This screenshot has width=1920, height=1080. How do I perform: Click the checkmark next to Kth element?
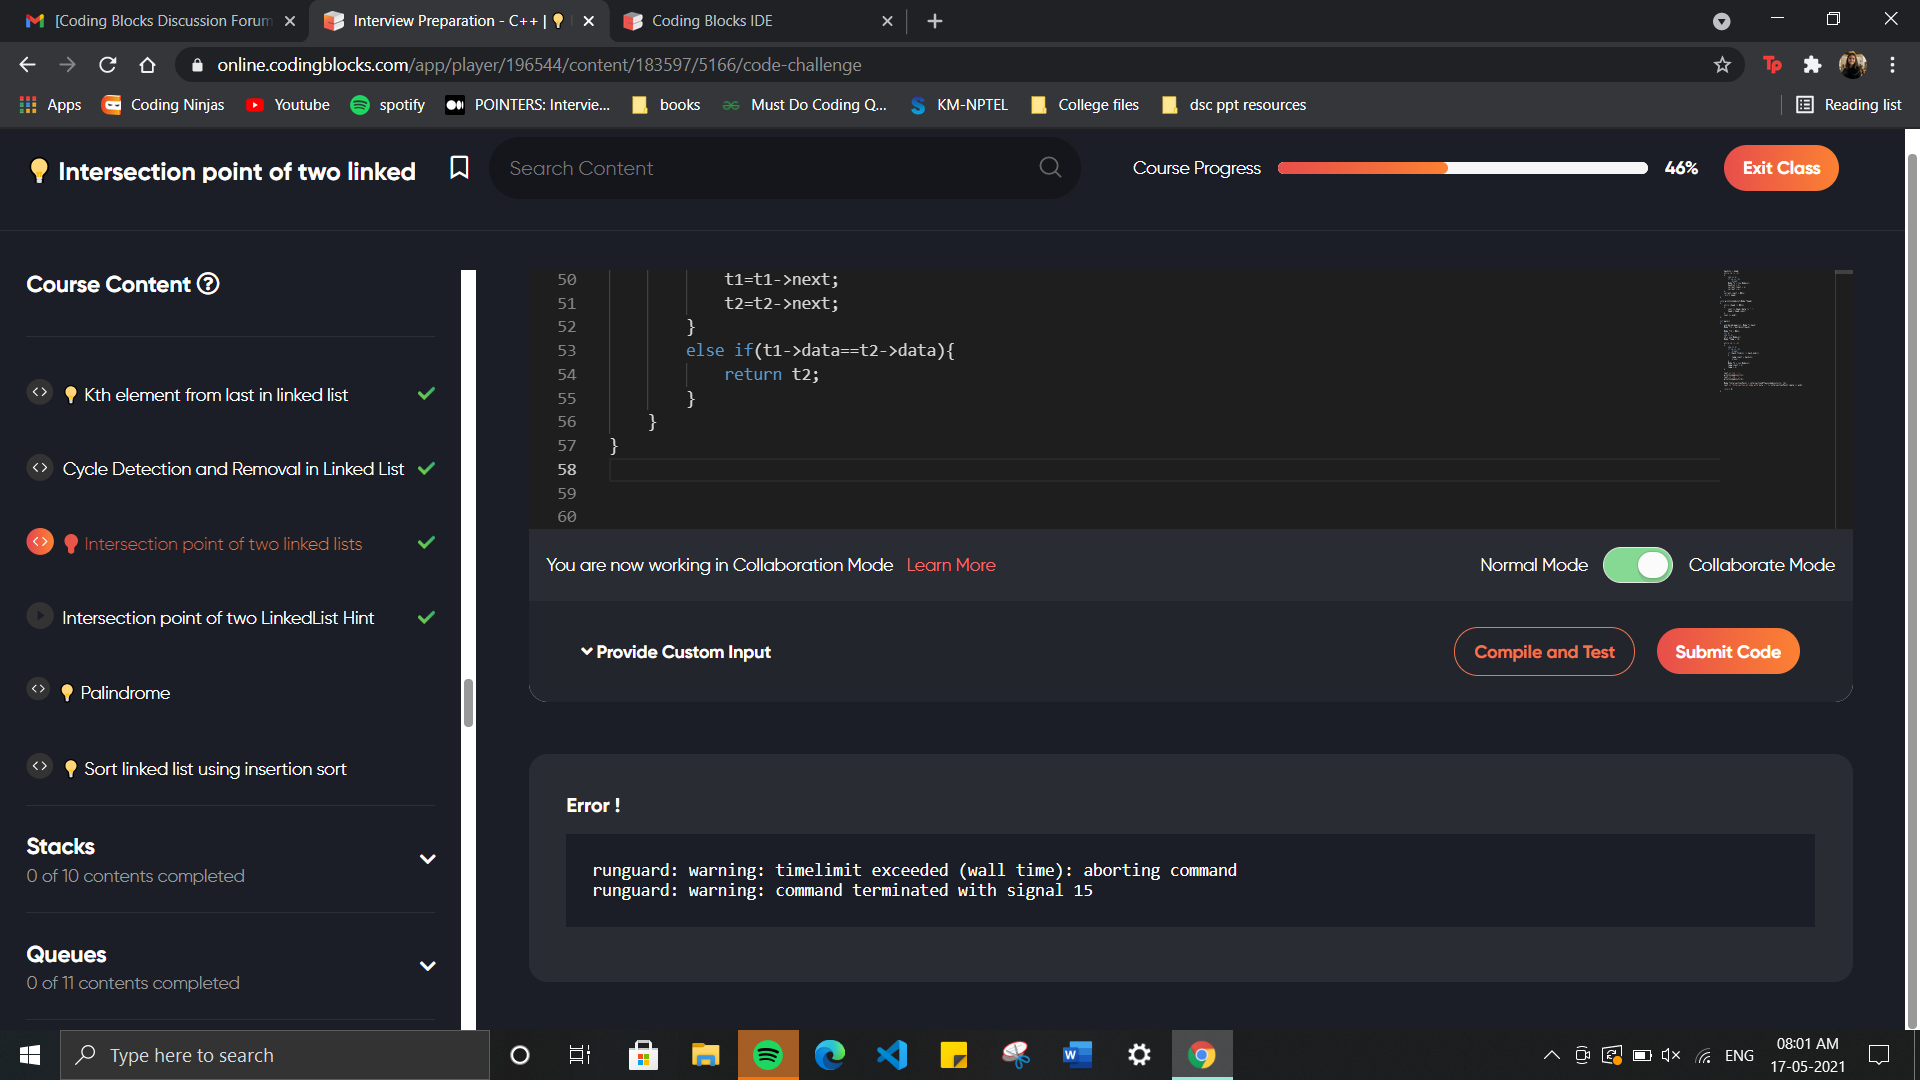(426, 394)
